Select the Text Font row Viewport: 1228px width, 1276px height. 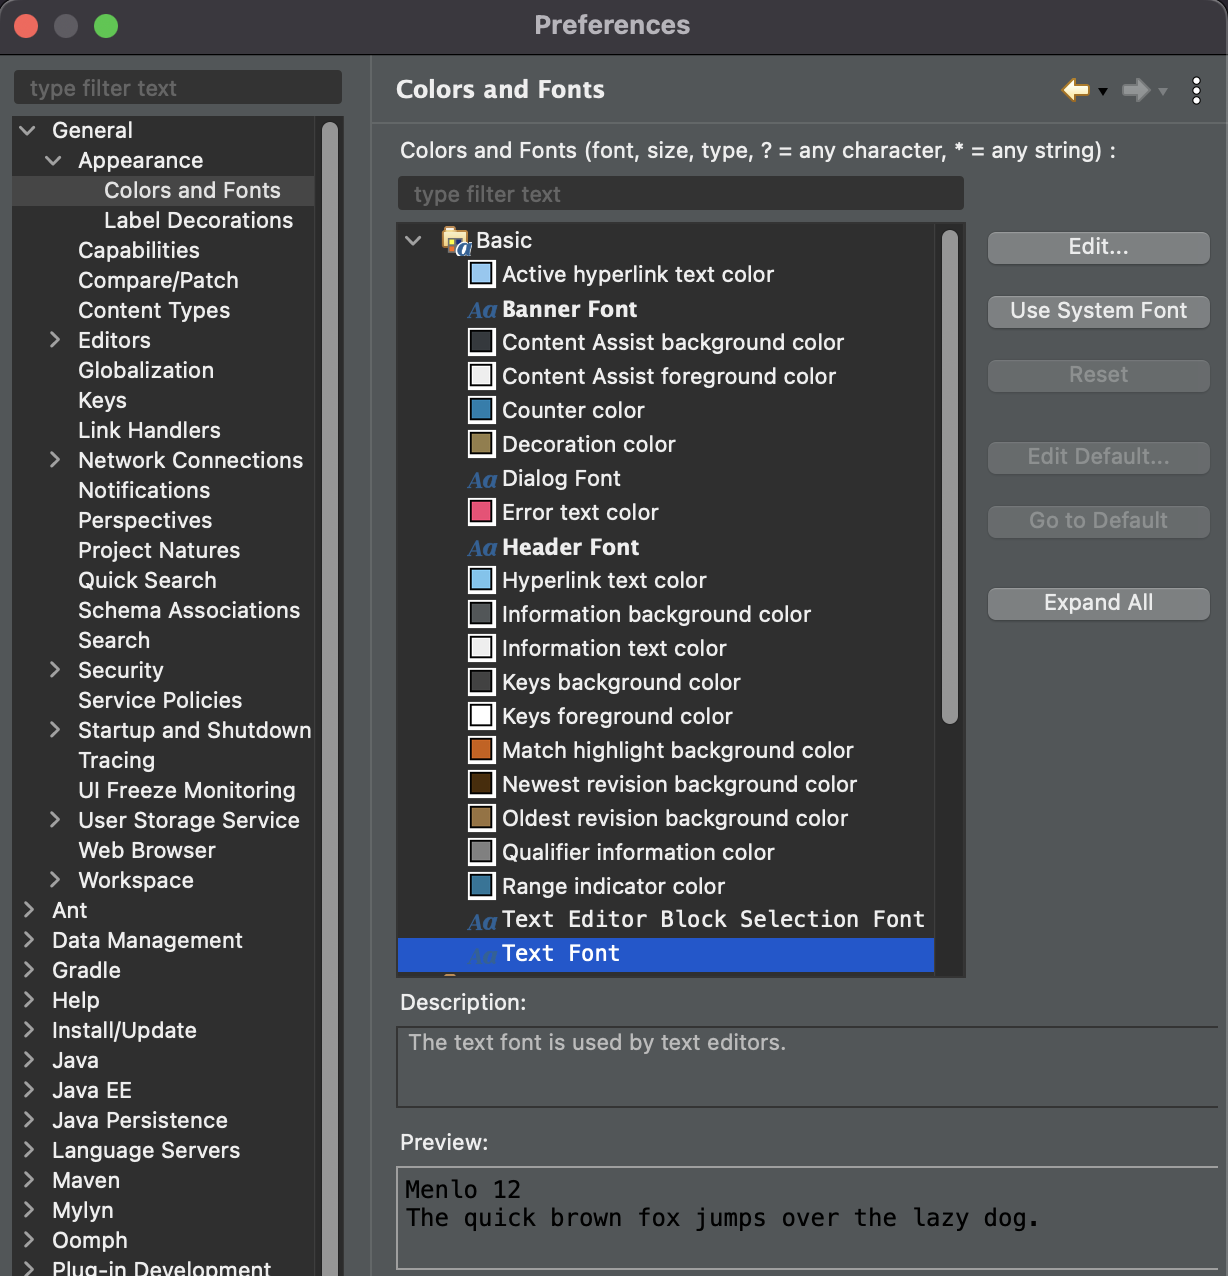[x=666, y=954]
